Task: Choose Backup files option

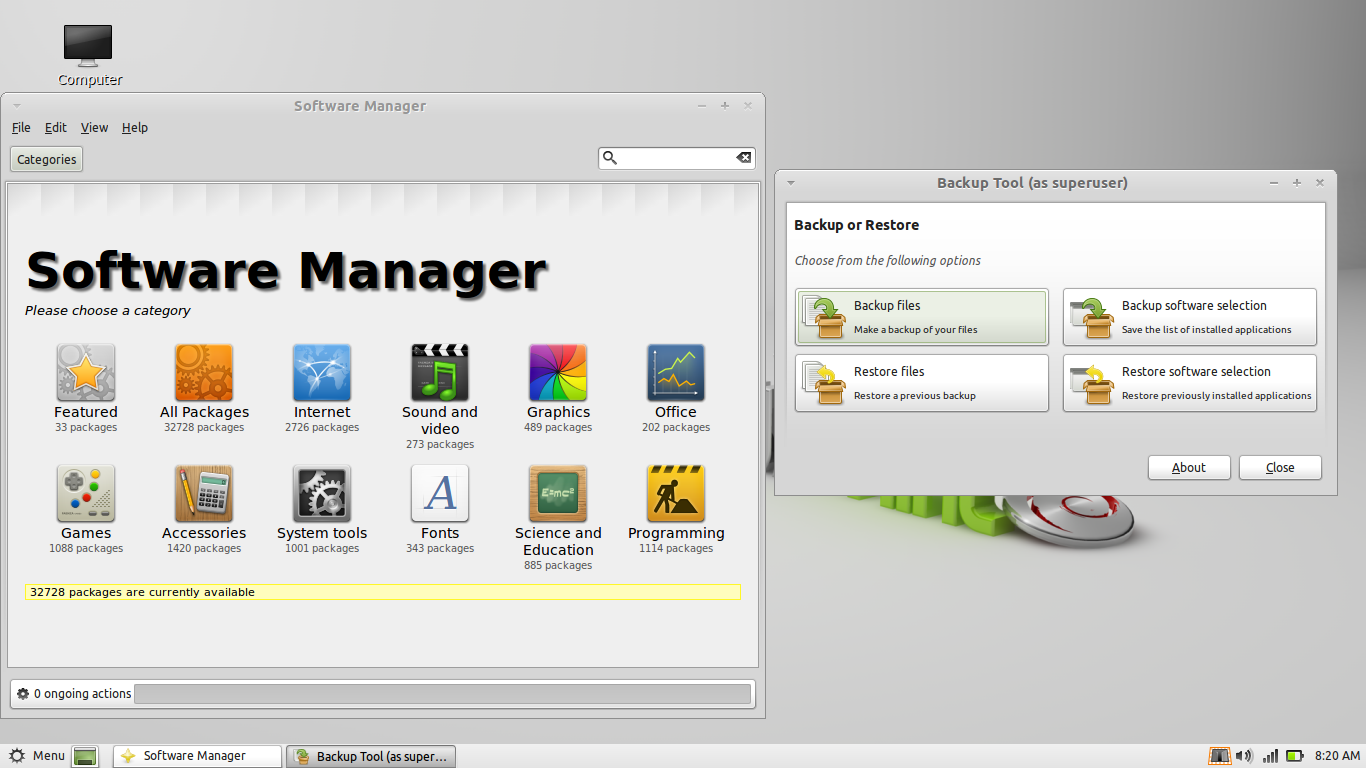Action: (x=922, y=317)
